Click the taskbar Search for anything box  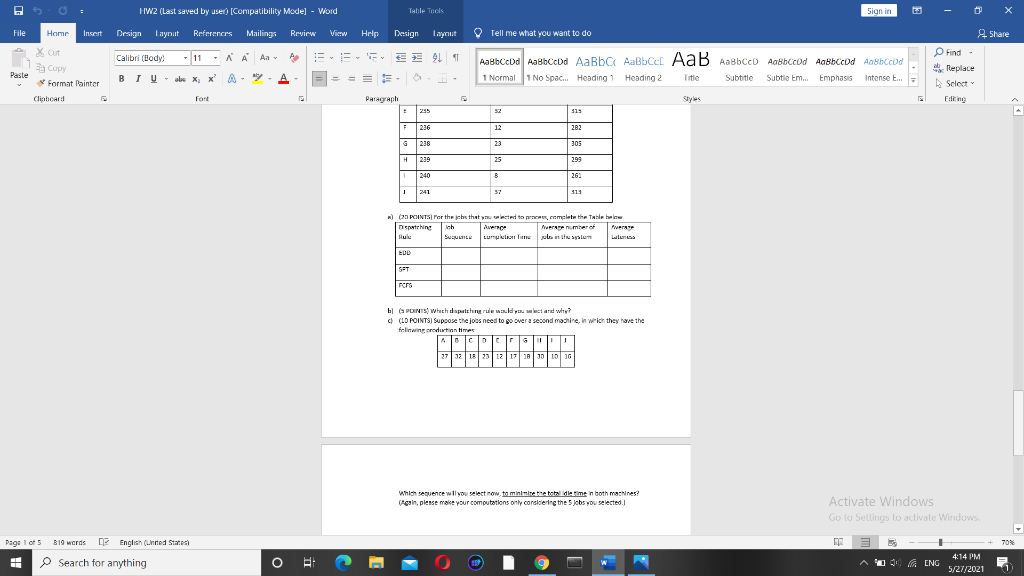146,562
